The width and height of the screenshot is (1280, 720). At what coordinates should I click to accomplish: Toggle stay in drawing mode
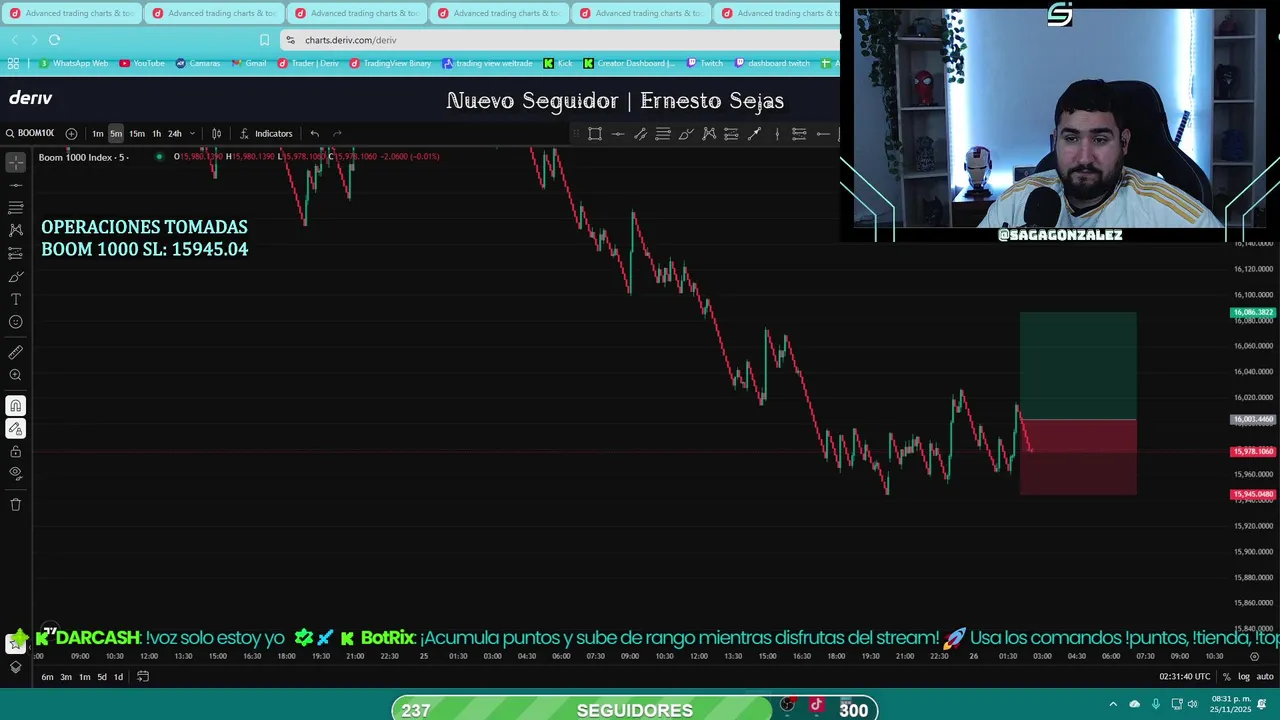16,429
